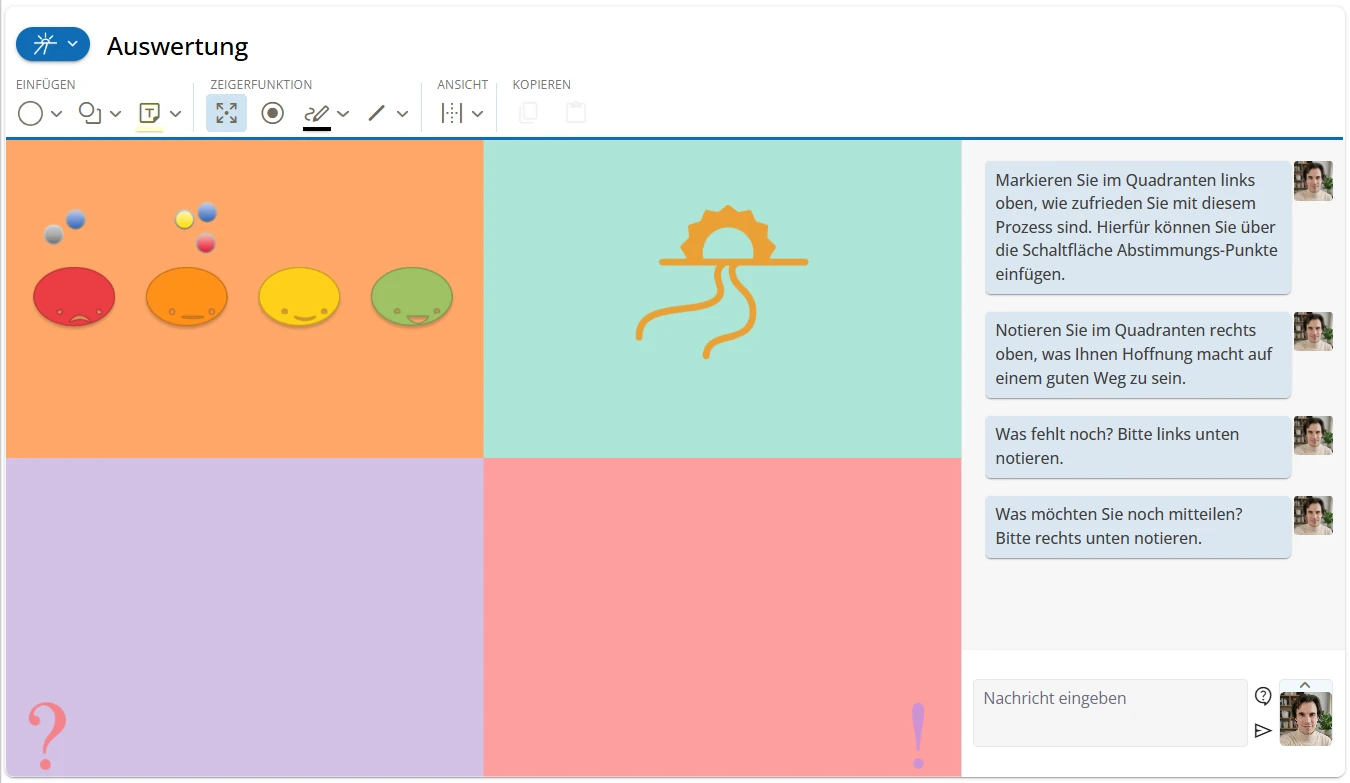Expand the text note tool dropdown arrow
Image resolution: width=1350 pixels, height=783 pixels.
click(x=176, y=114)
